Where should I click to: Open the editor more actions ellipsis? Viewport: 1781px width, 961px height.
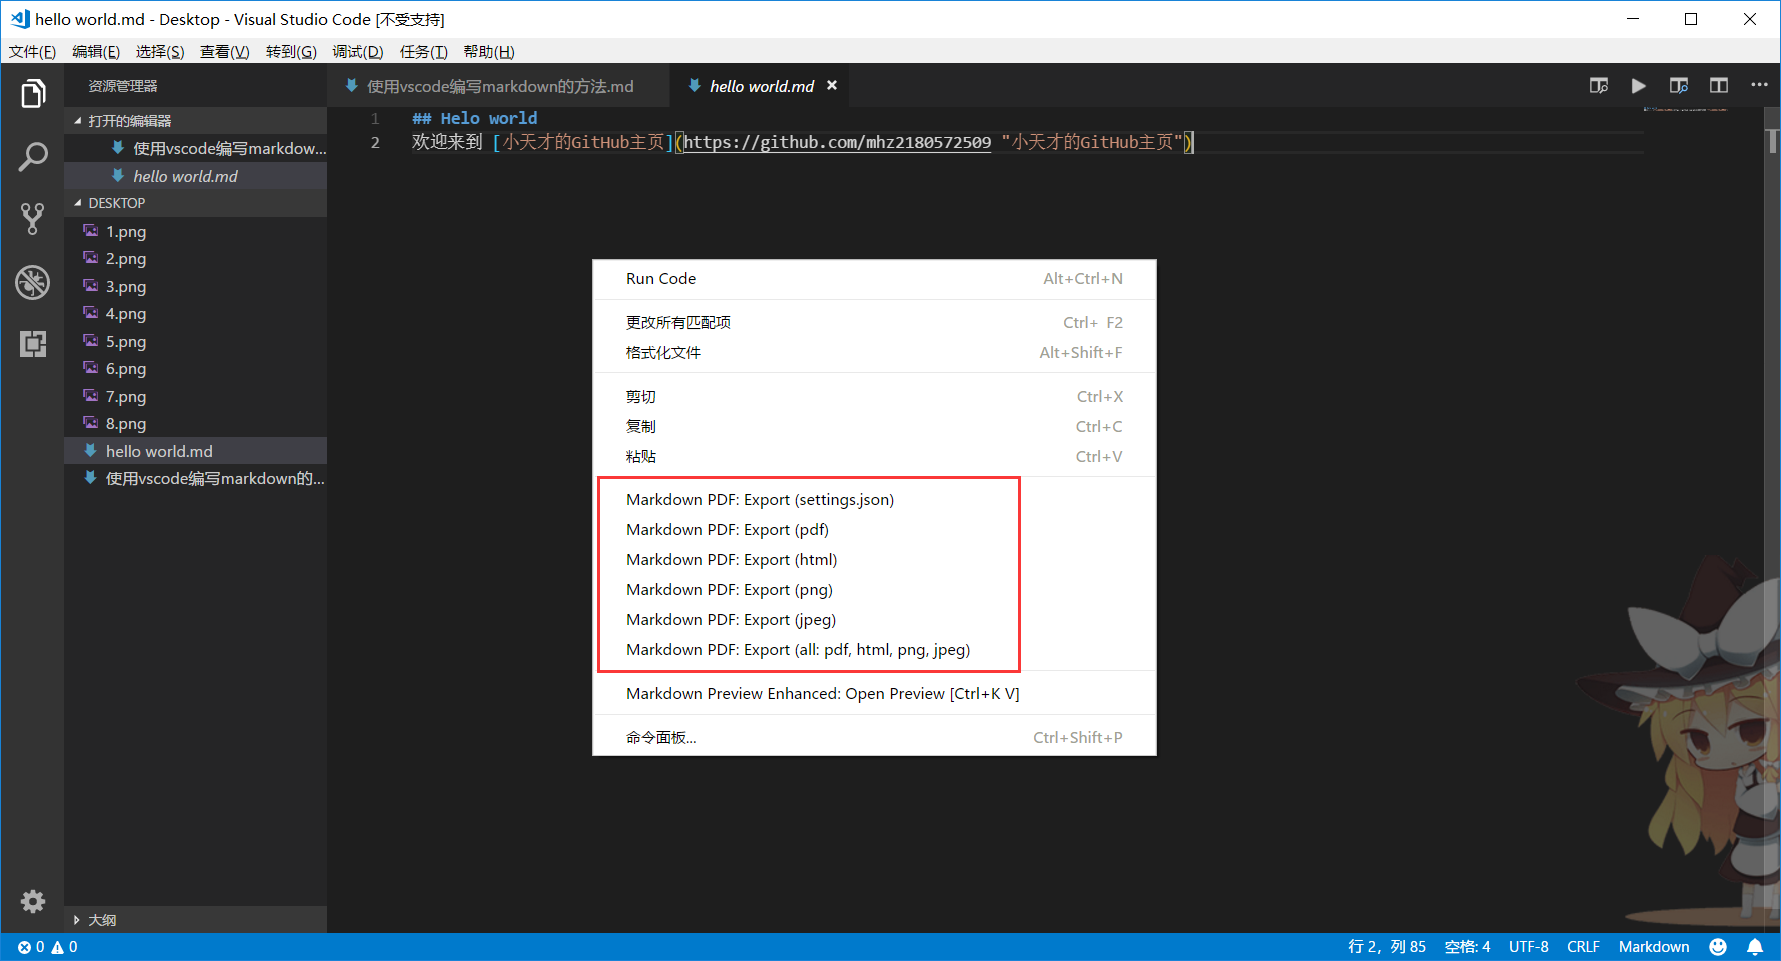click(1759, 85)
